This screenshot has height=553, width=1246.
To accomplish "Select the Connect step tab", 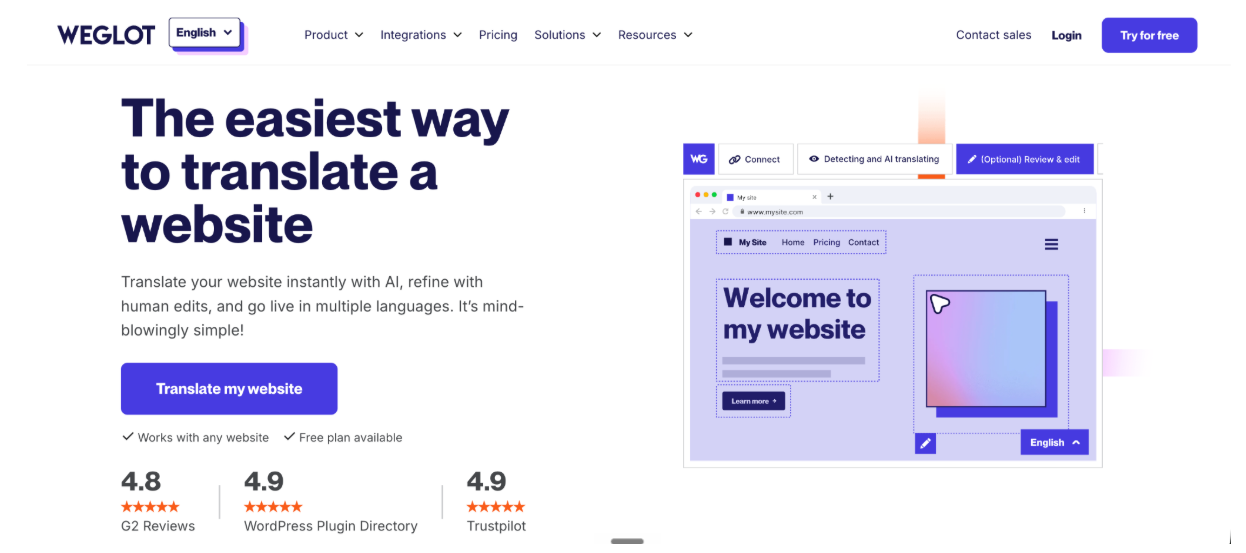I will tap(755, 159).
